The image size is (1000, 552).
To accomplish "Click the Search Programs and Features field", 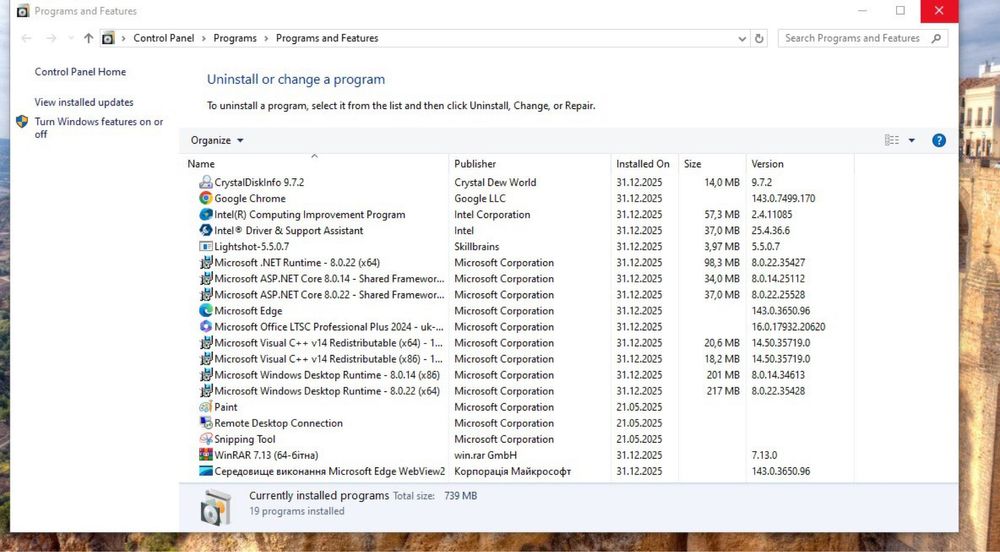I will tap(863, 38).
